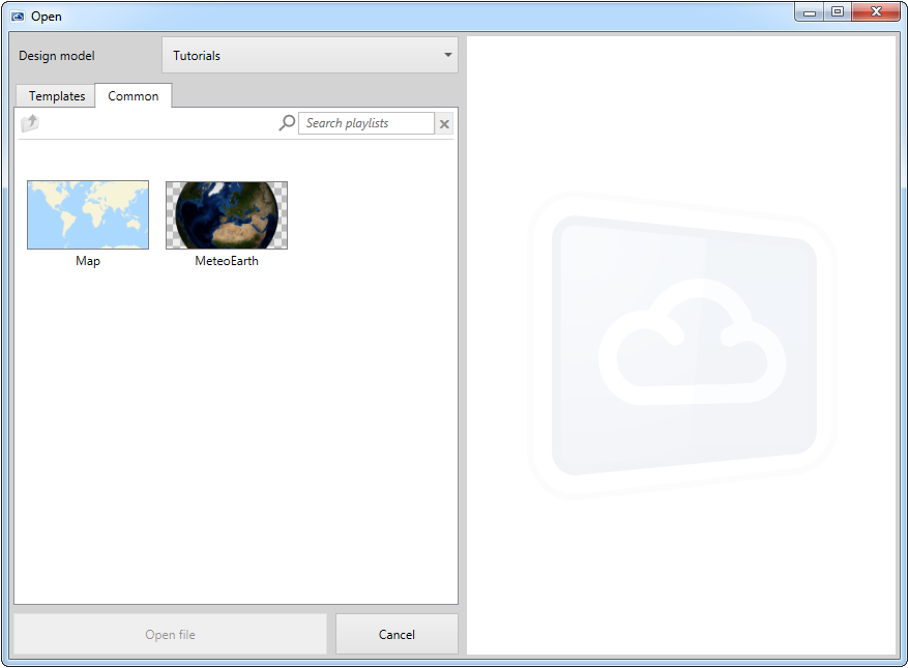Click the magnifier search icon
The height and width of the screenshot is (668, 908).
point(287,123)
